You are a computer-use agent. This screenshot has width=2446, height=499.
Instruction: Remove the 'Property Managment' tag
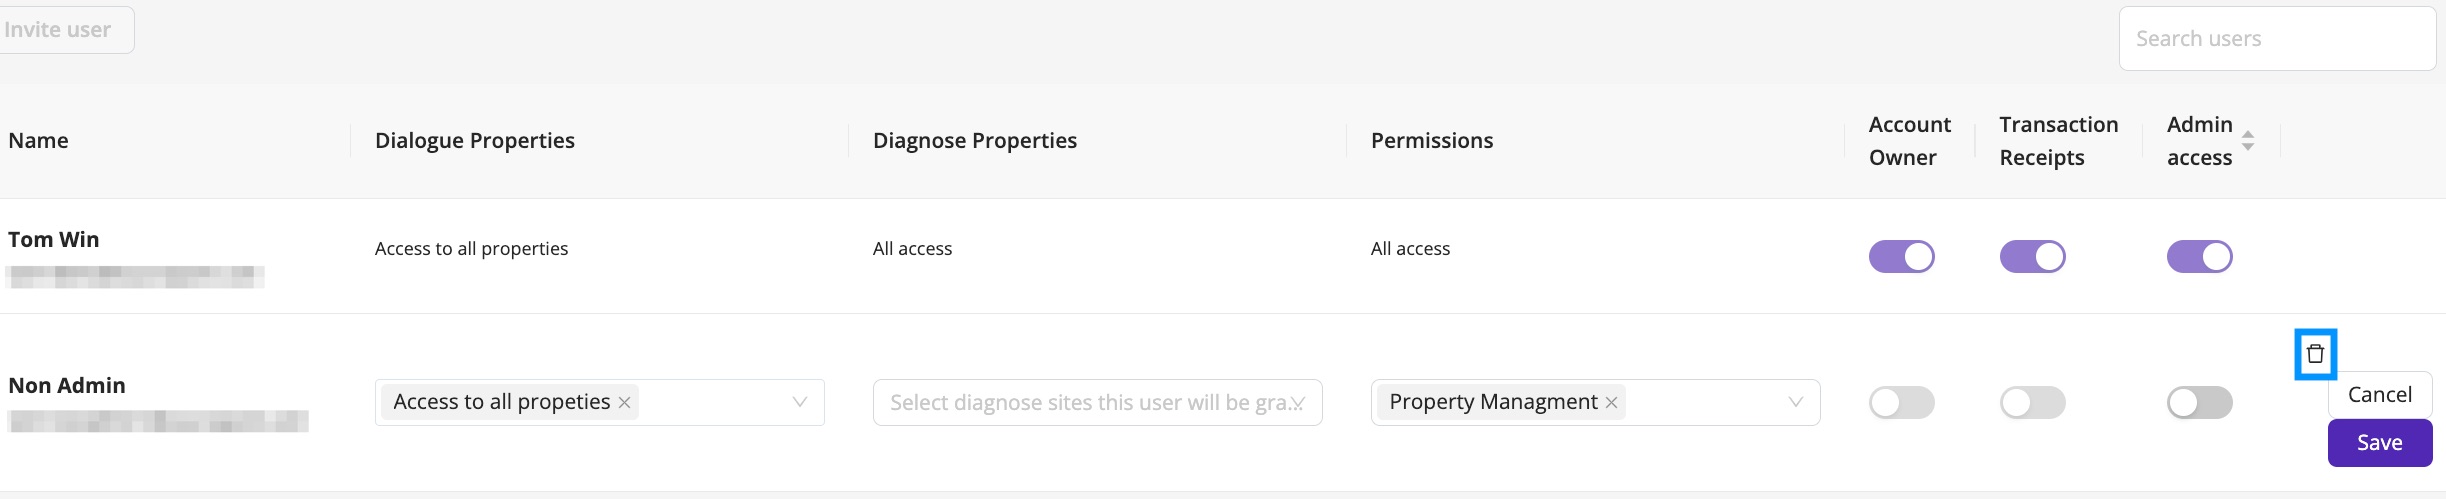1611,402
